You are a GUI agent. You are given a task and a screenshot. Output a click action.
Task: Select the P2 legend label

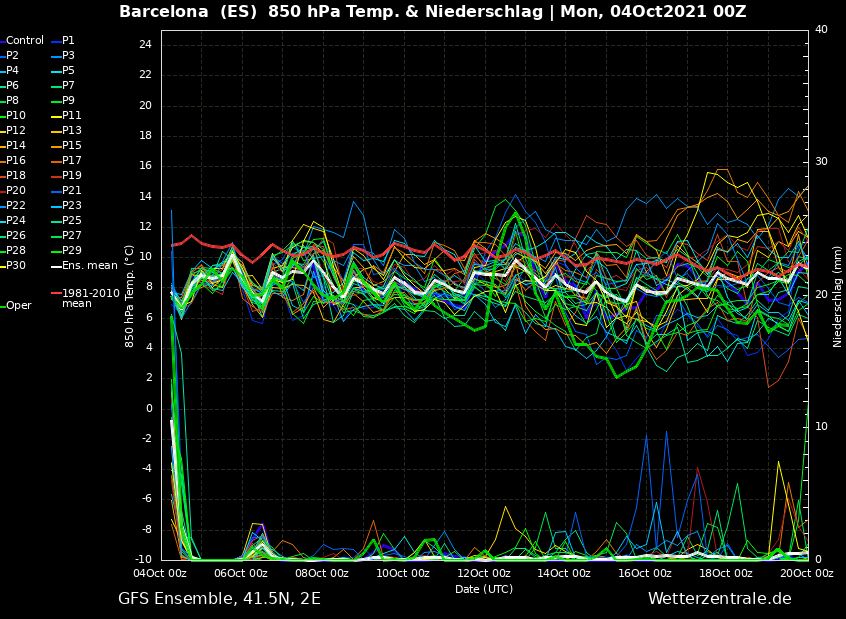[x=12, y=56]
